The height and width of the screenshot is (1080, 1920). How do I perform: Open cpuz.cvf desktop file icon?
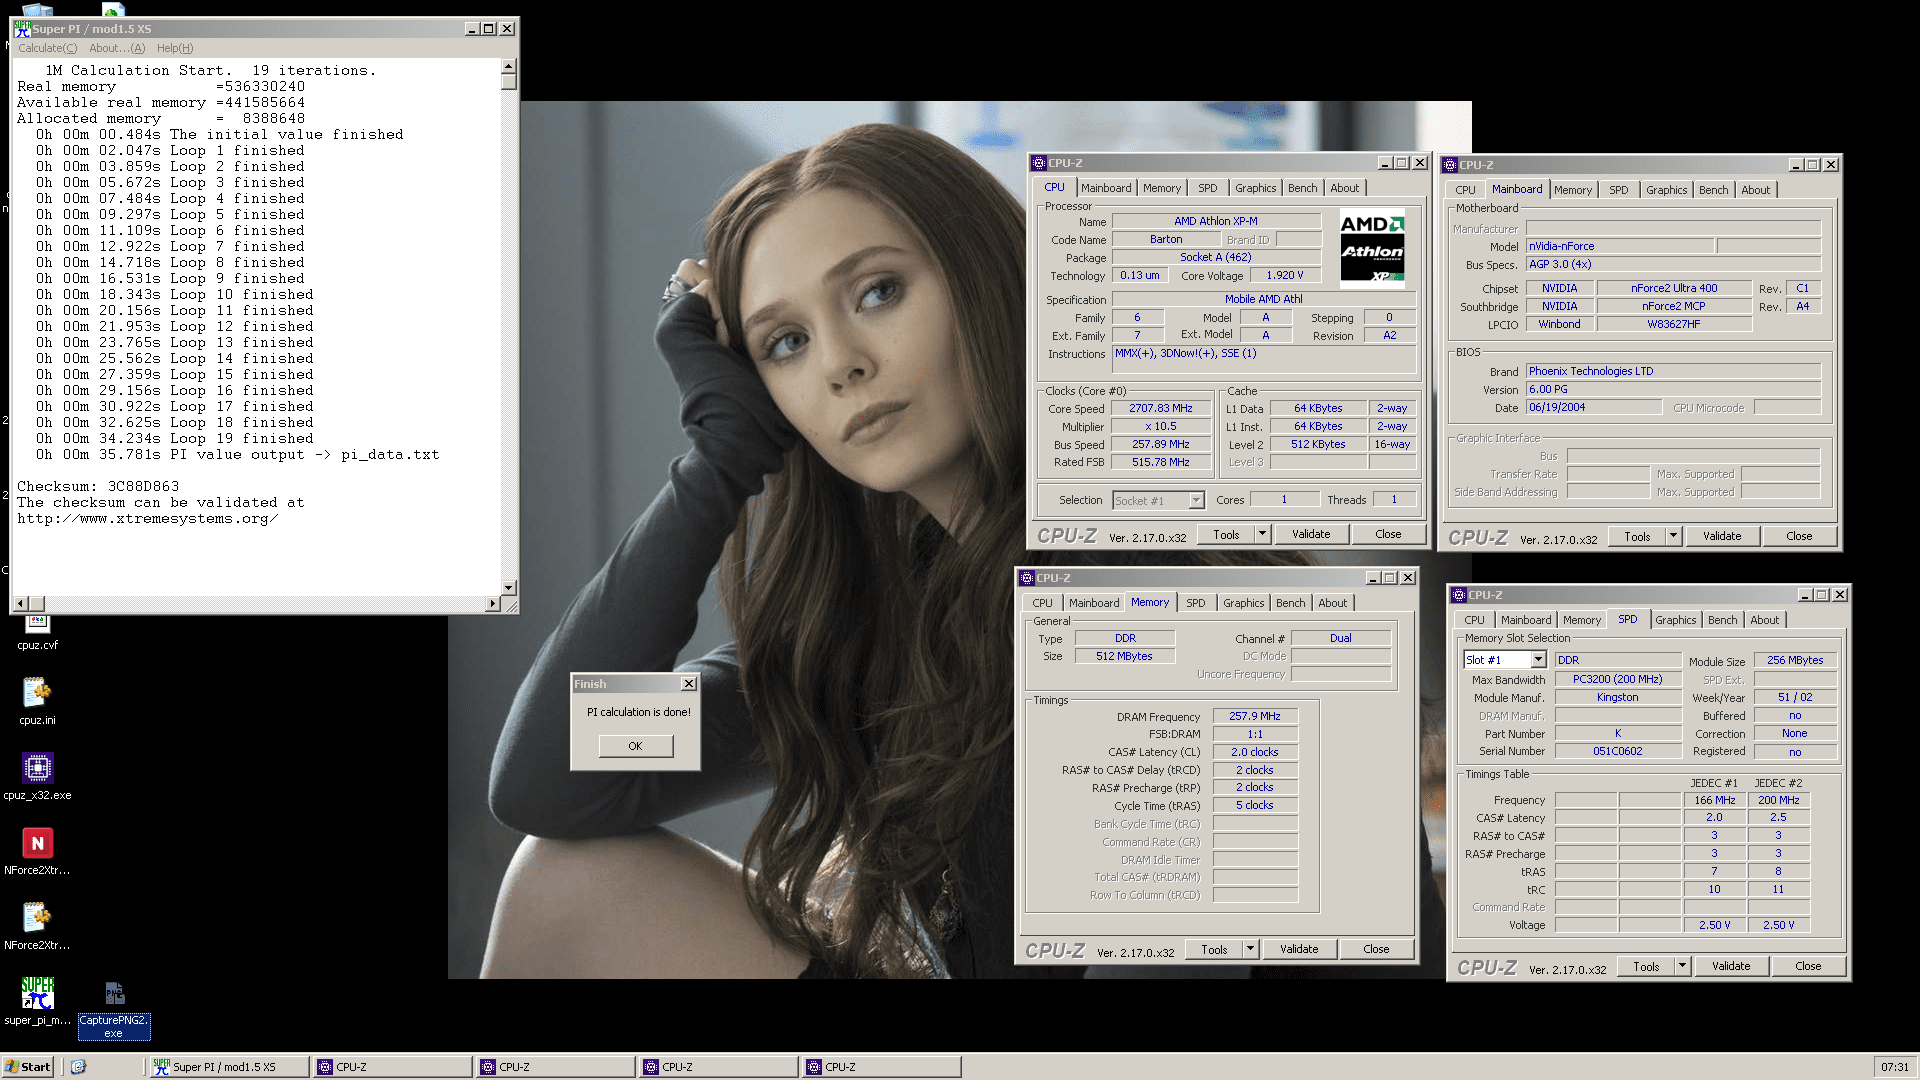[x=37, y=623]
